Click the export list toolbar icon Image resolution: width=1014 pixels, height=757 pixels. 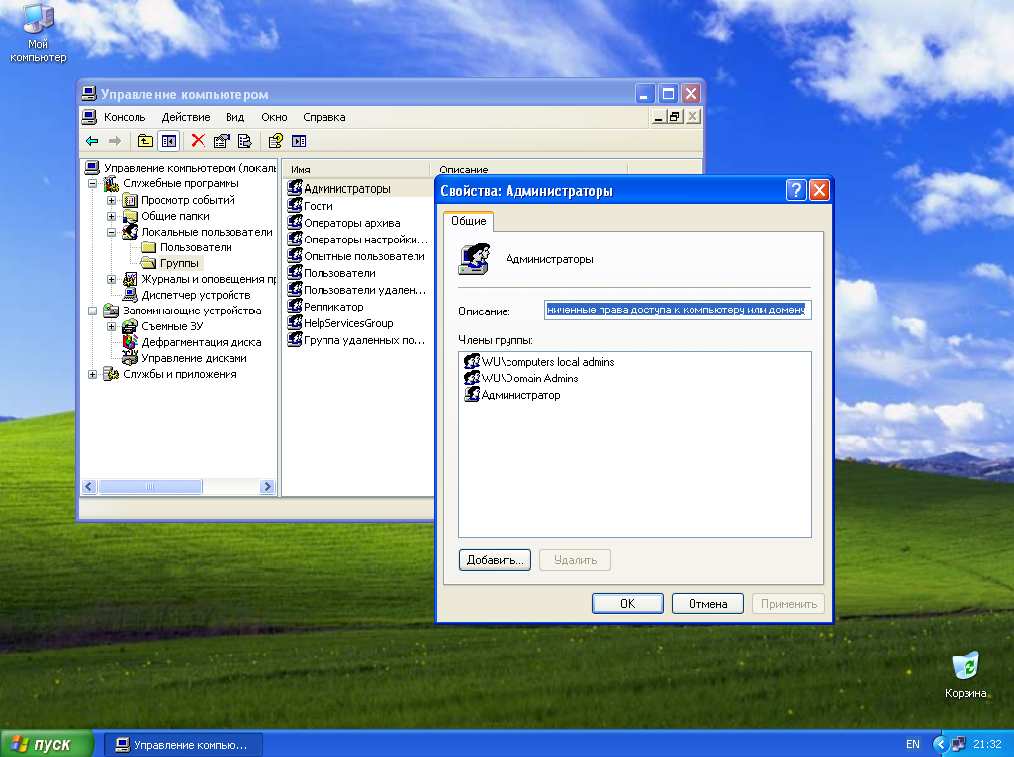pyautogui.click(x=244, y=141)
